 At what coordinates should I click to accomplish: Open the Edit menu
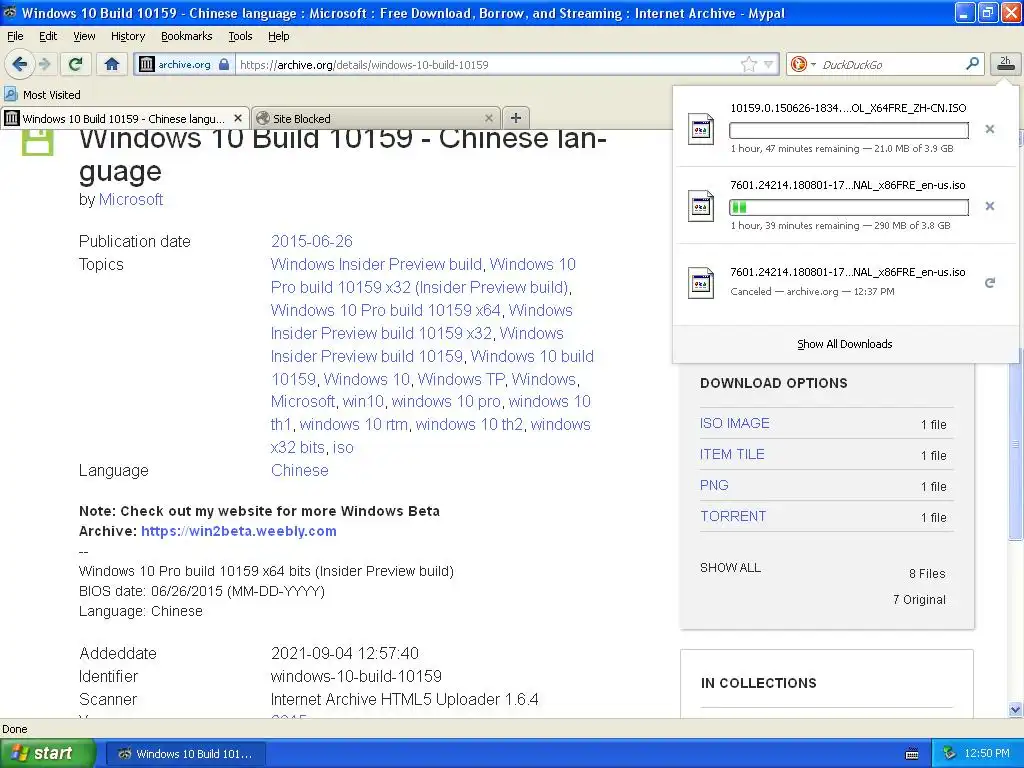pyautogui.click(x=48, y=36)
